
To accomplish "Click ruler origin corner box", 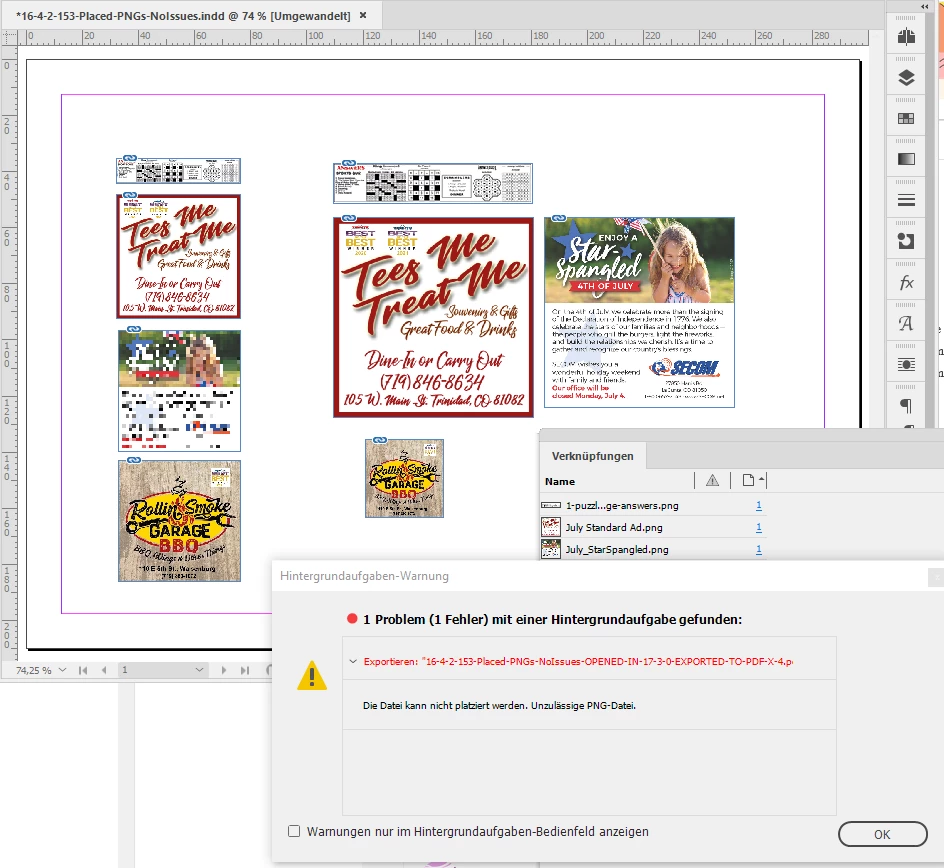I will coord(9,37).
